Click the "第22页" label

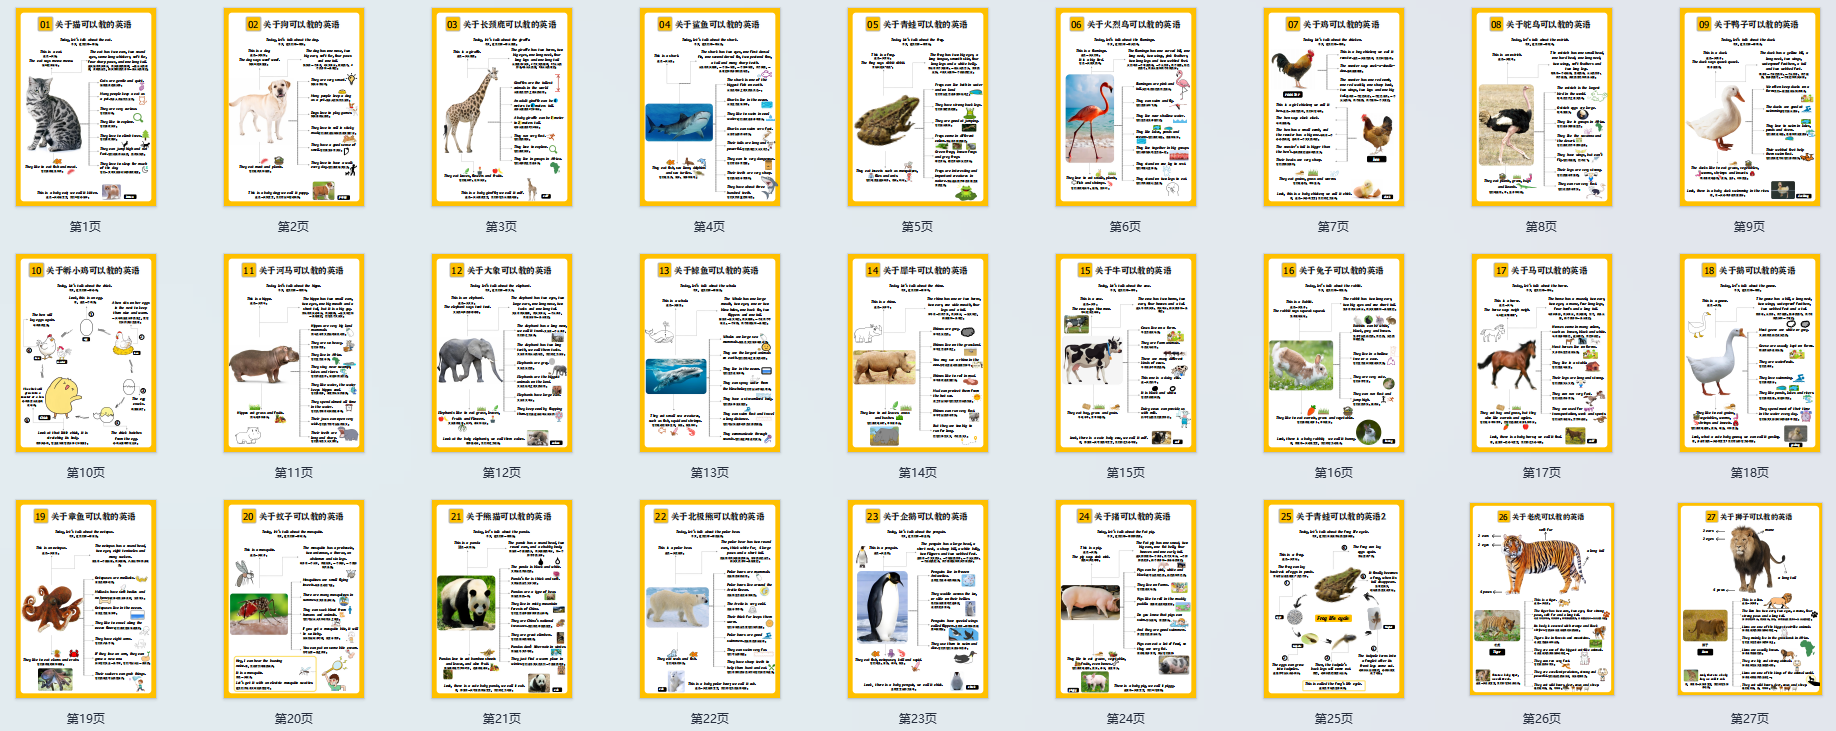tap(710, 719)
